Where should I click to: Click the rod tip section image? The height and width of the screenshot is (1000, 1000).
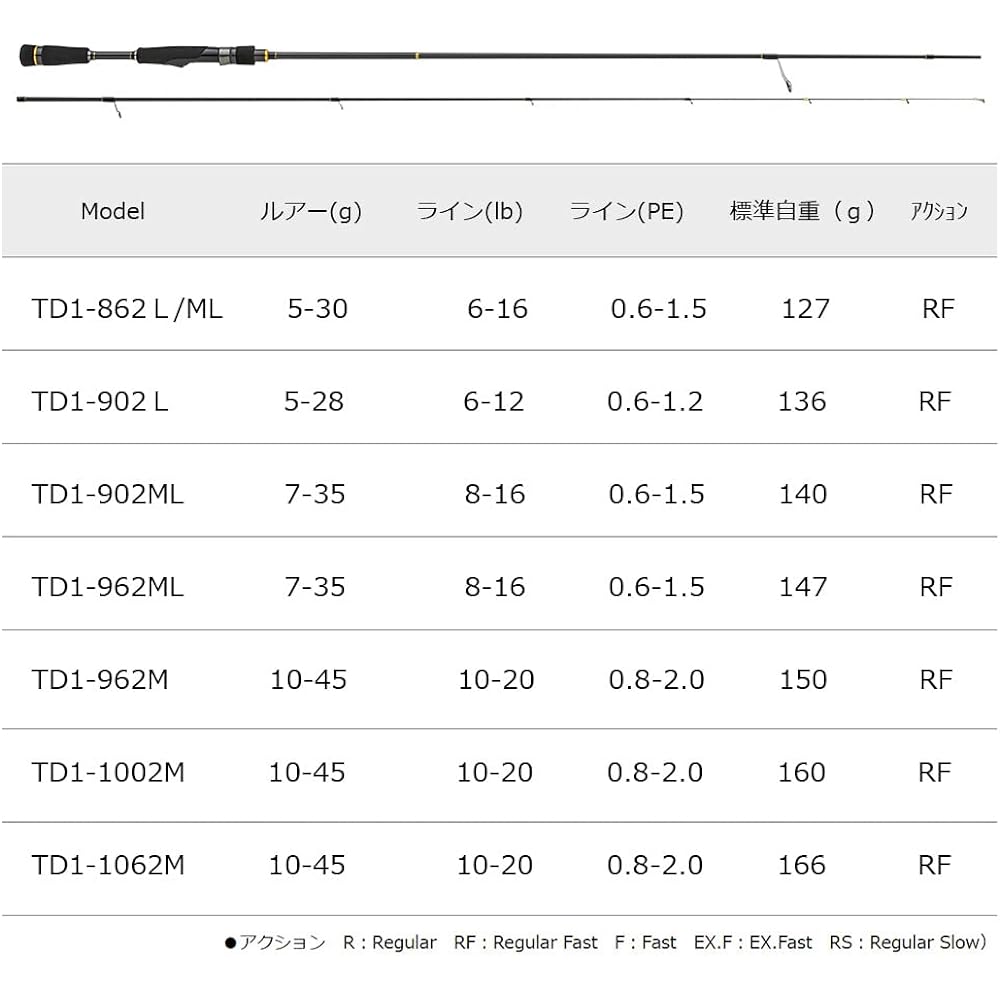click(501, 103)
